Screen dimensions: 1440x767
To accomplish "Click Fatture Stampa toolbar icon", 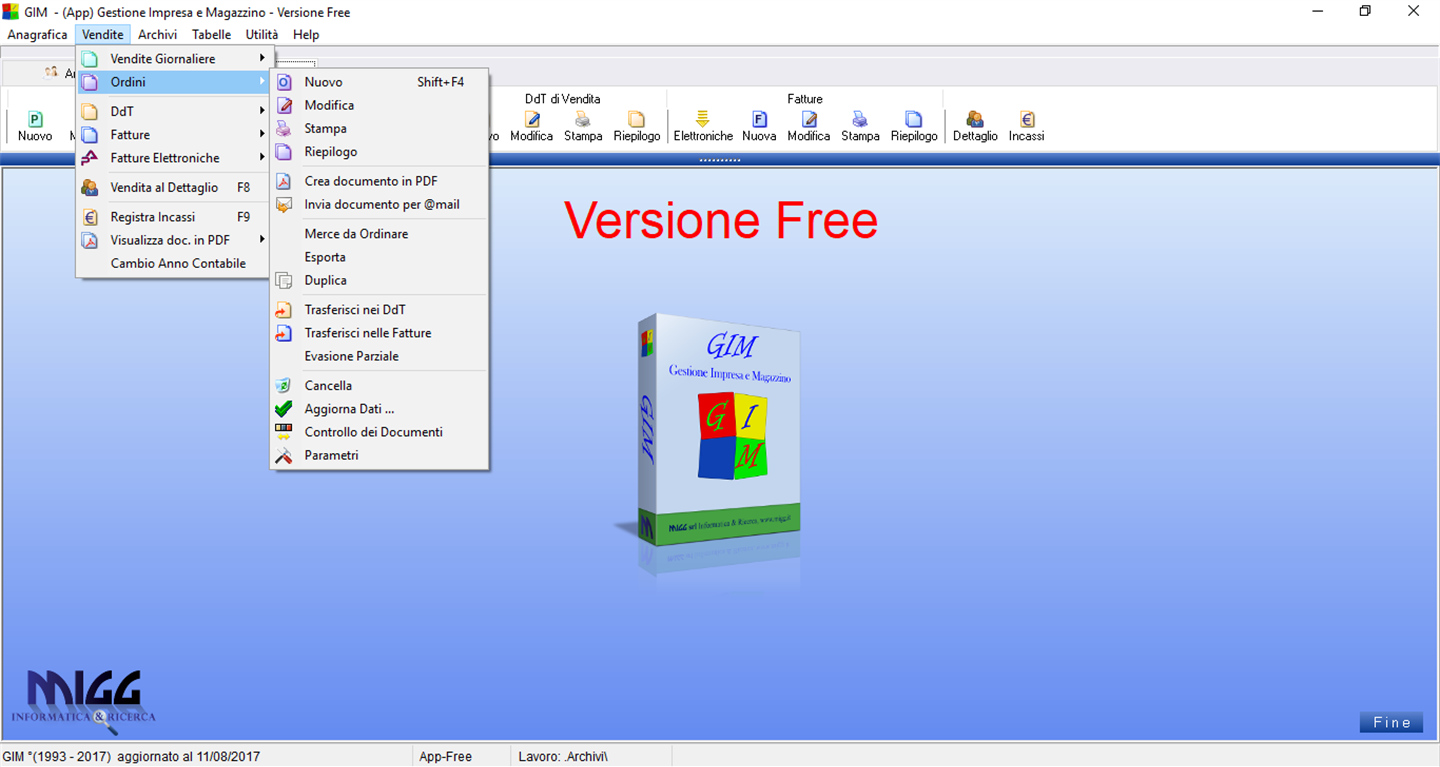I will pos(860,127).
